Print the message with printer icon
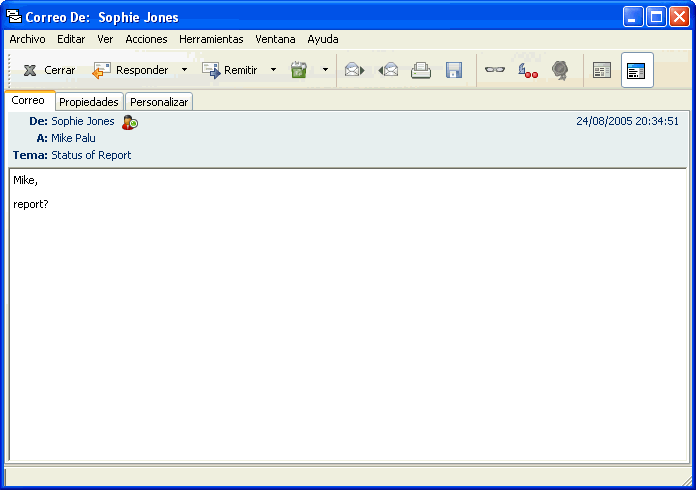 [421, 70]
